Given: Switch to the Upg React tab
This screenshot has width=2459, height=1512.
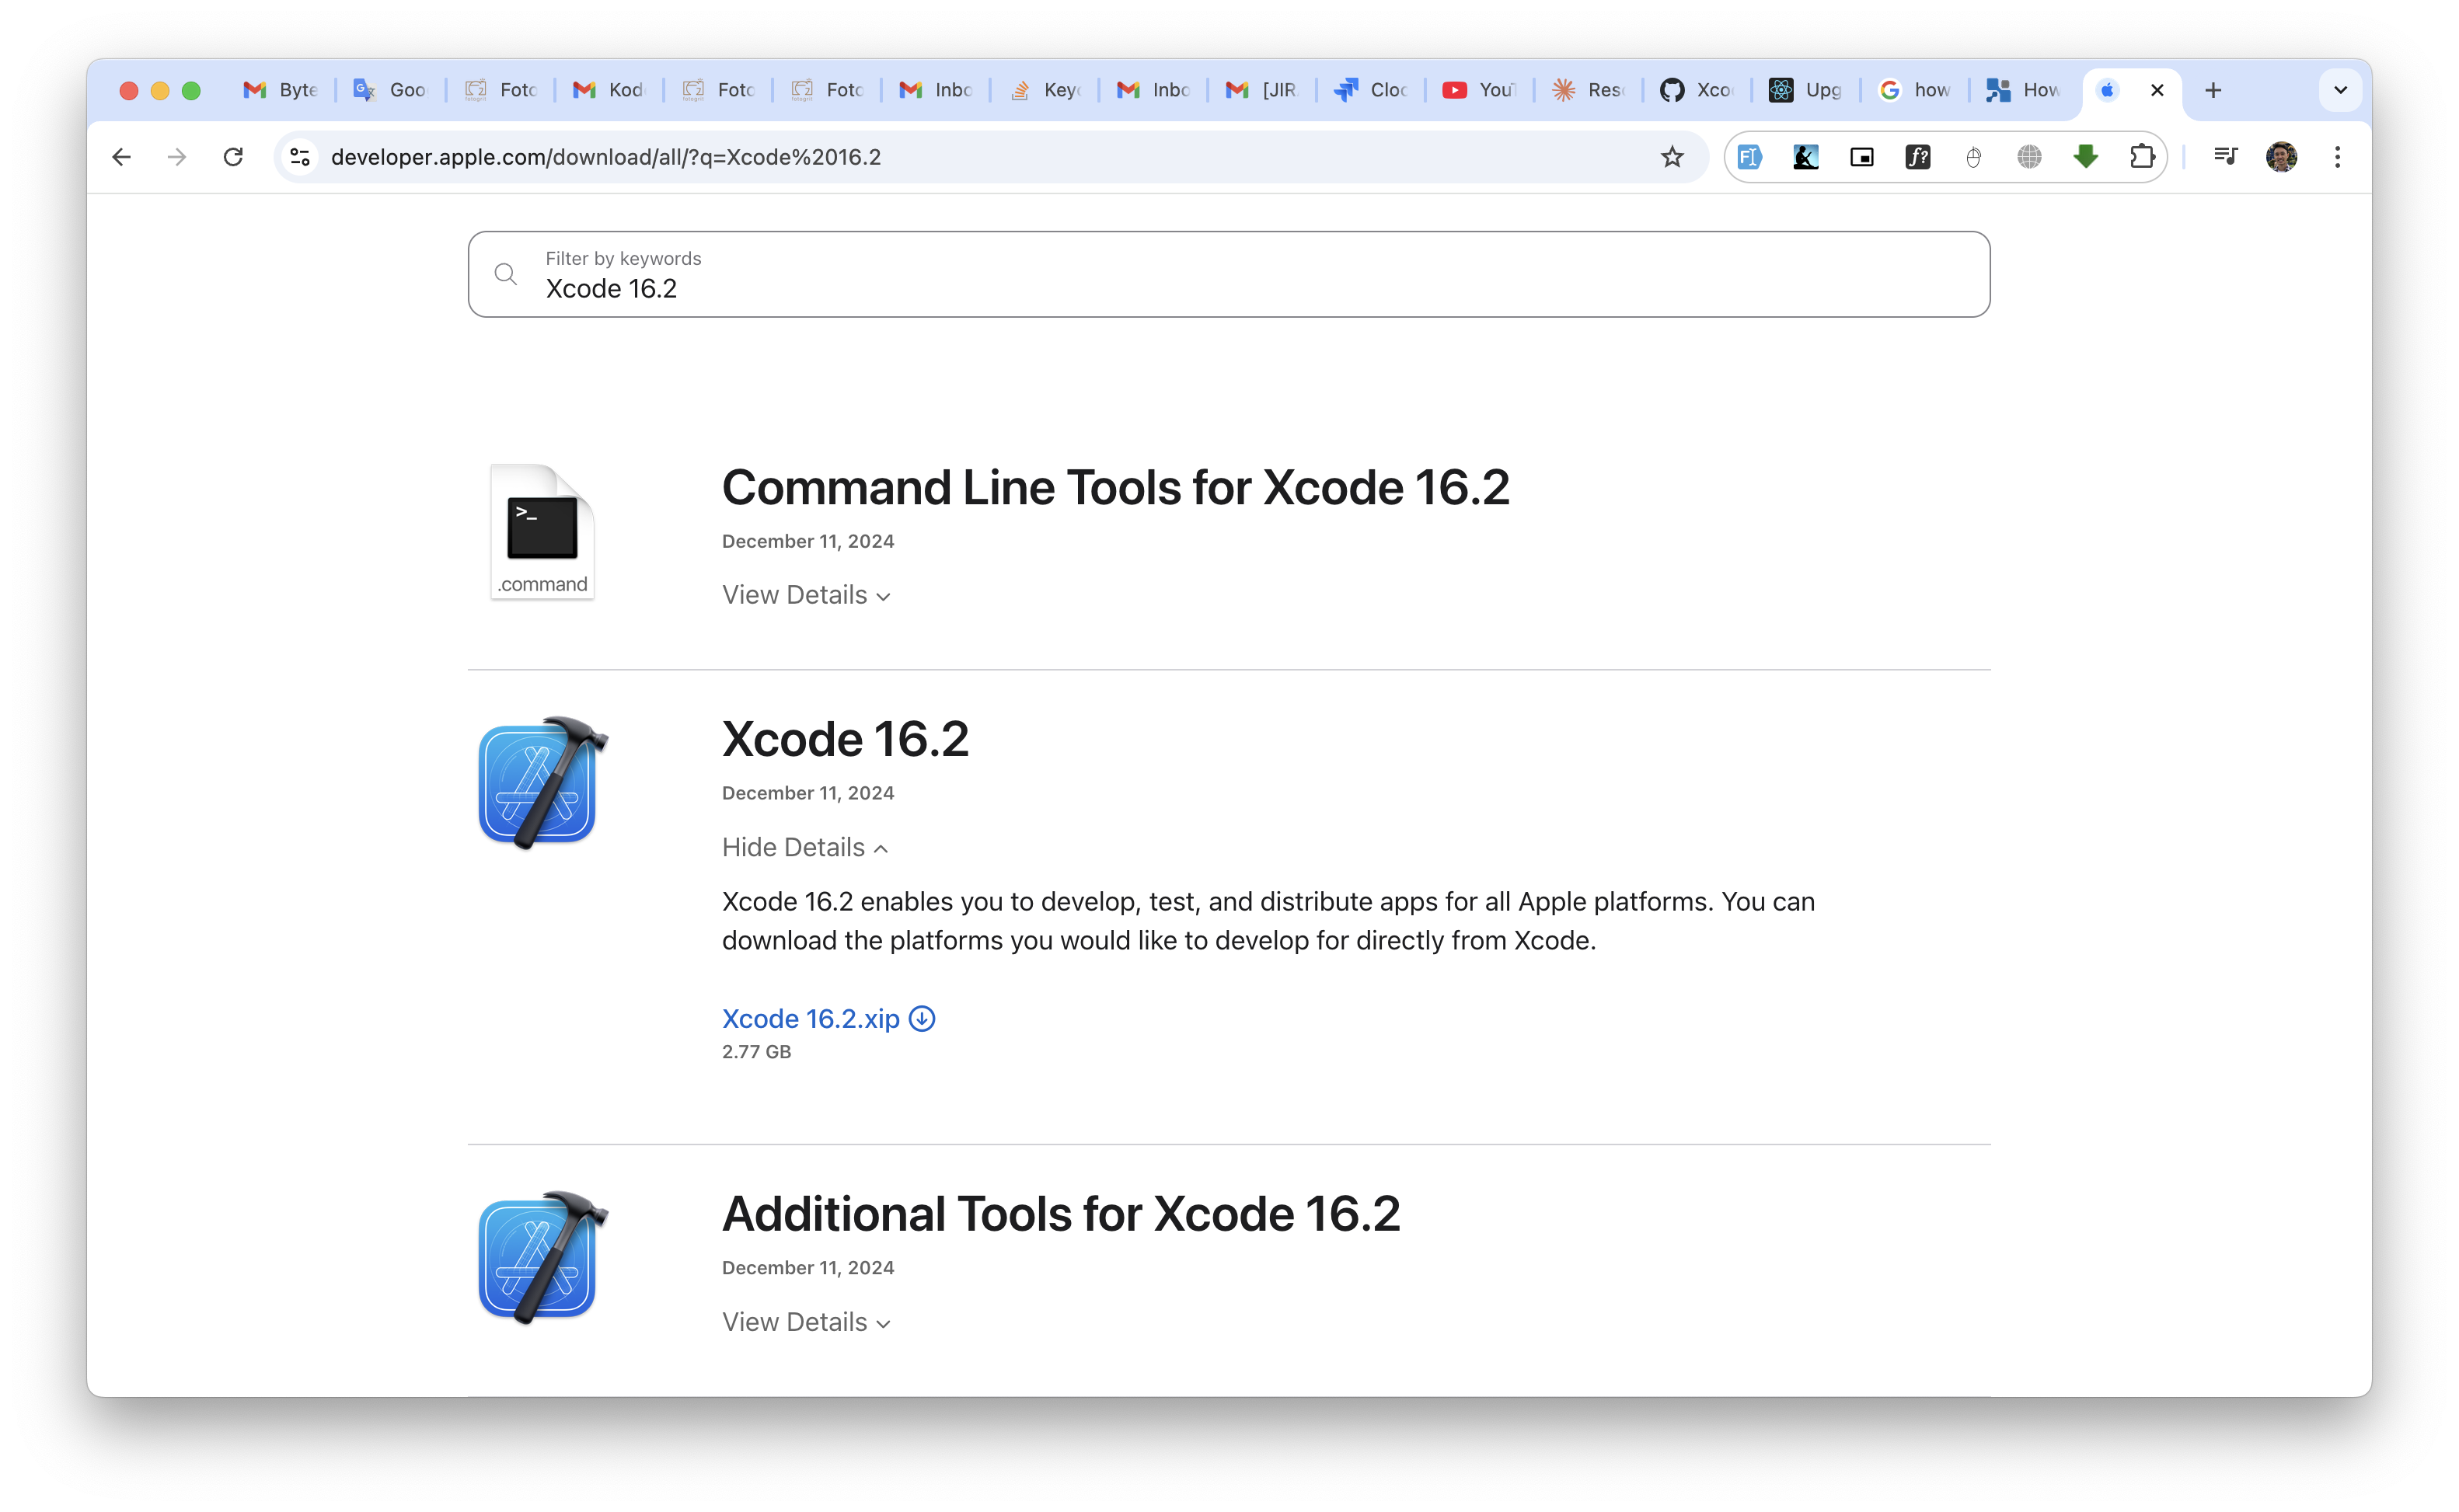Looking at the screenshot, I should (1806, 90).
